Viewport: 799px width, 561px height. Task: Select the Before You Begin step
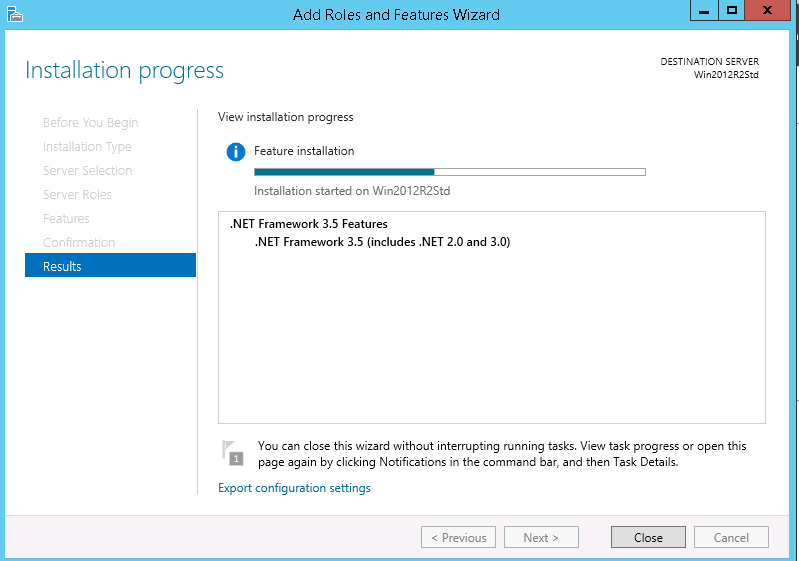(x=91, y=123)
